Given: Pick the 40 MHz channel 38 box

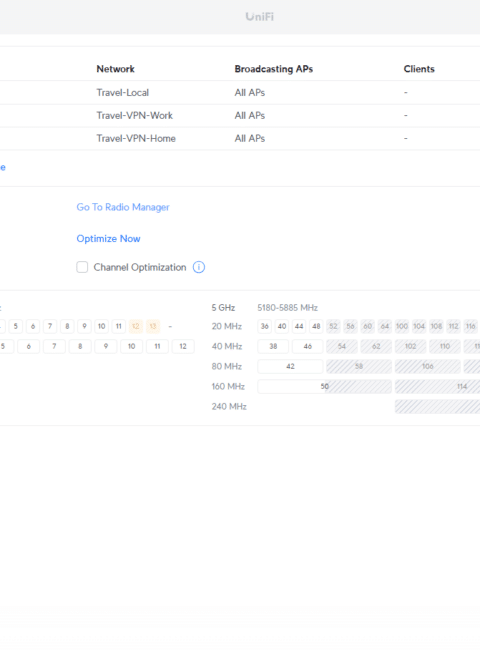Looking at the screenshot, I should (273, 346).
